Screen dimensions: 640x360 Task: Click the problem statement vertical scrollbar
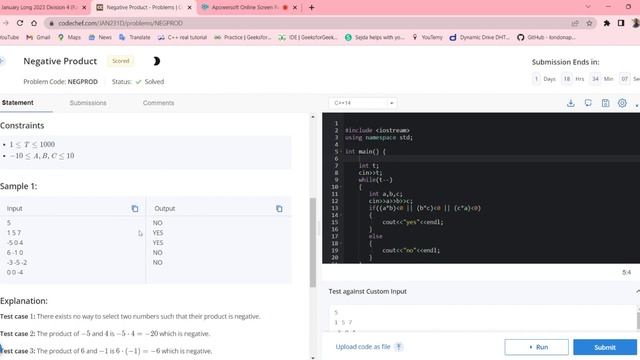[x=313, y=242]
